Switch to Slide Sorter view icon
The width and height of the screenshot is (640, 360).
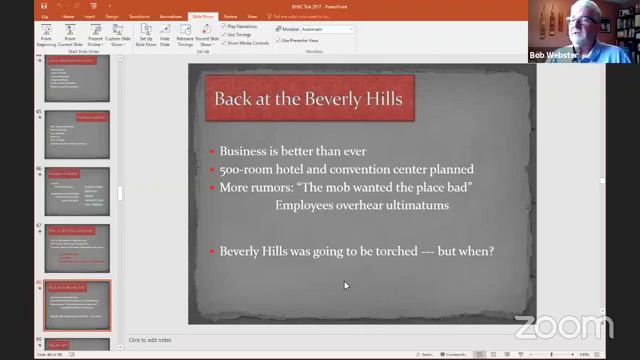493,355
